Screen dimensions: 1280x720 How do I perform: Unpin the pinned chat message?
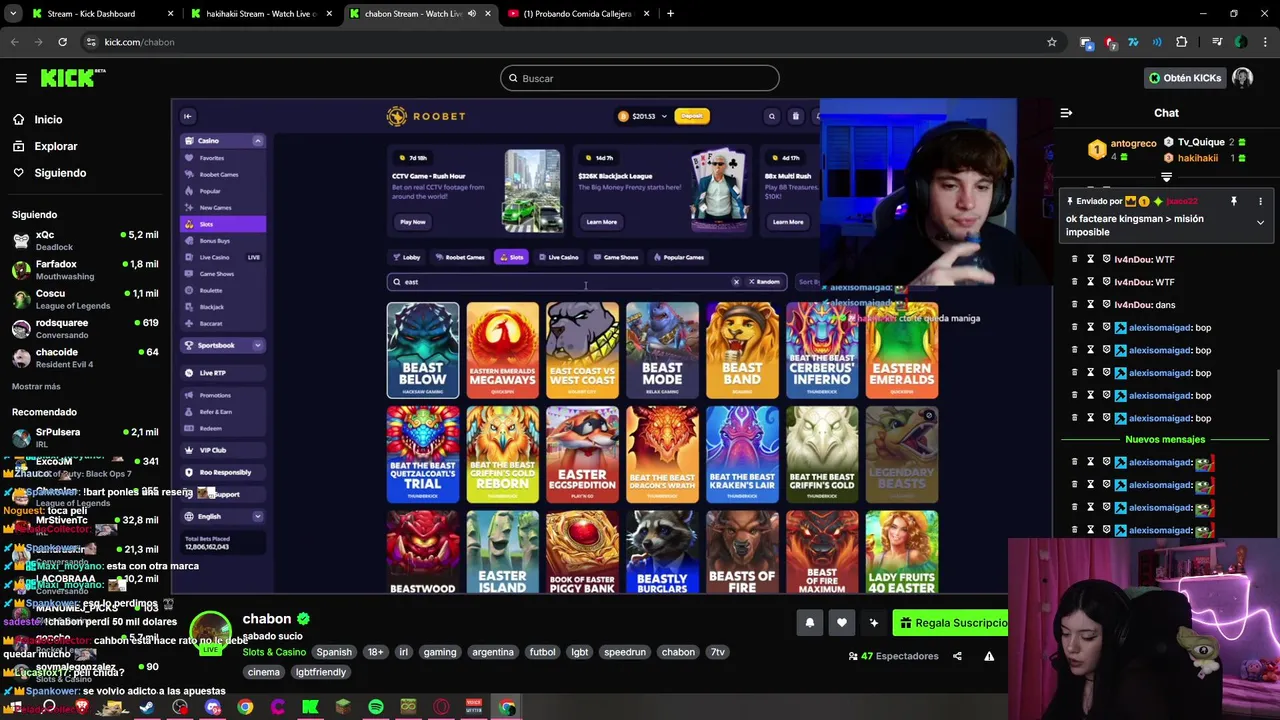1234,201
